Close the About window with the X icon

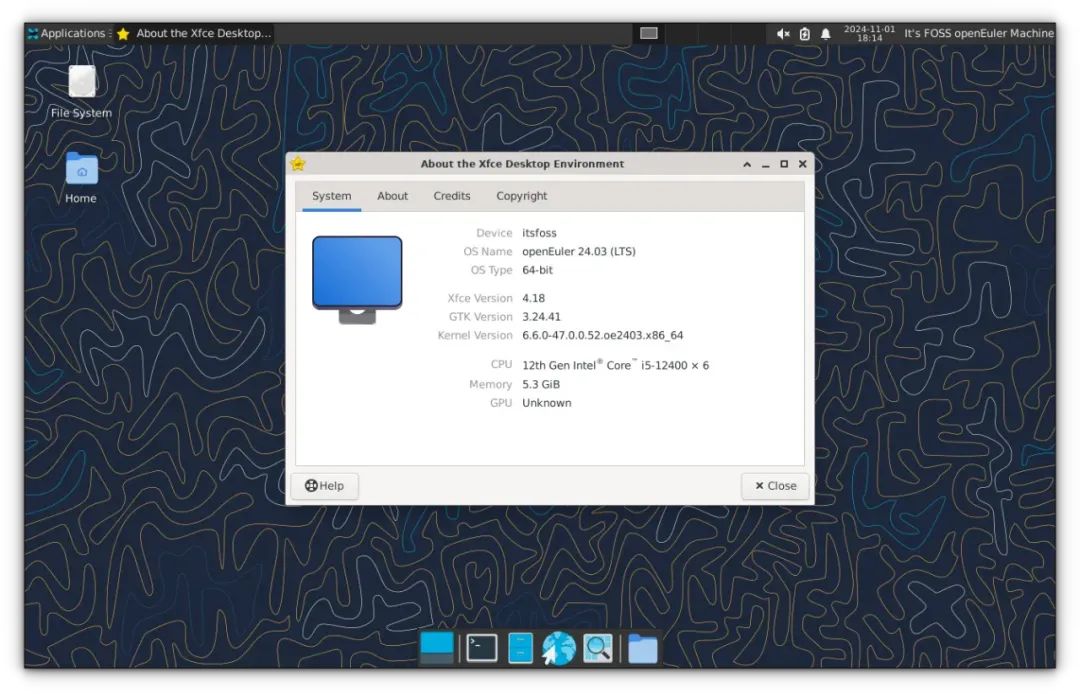pos(802,164)
